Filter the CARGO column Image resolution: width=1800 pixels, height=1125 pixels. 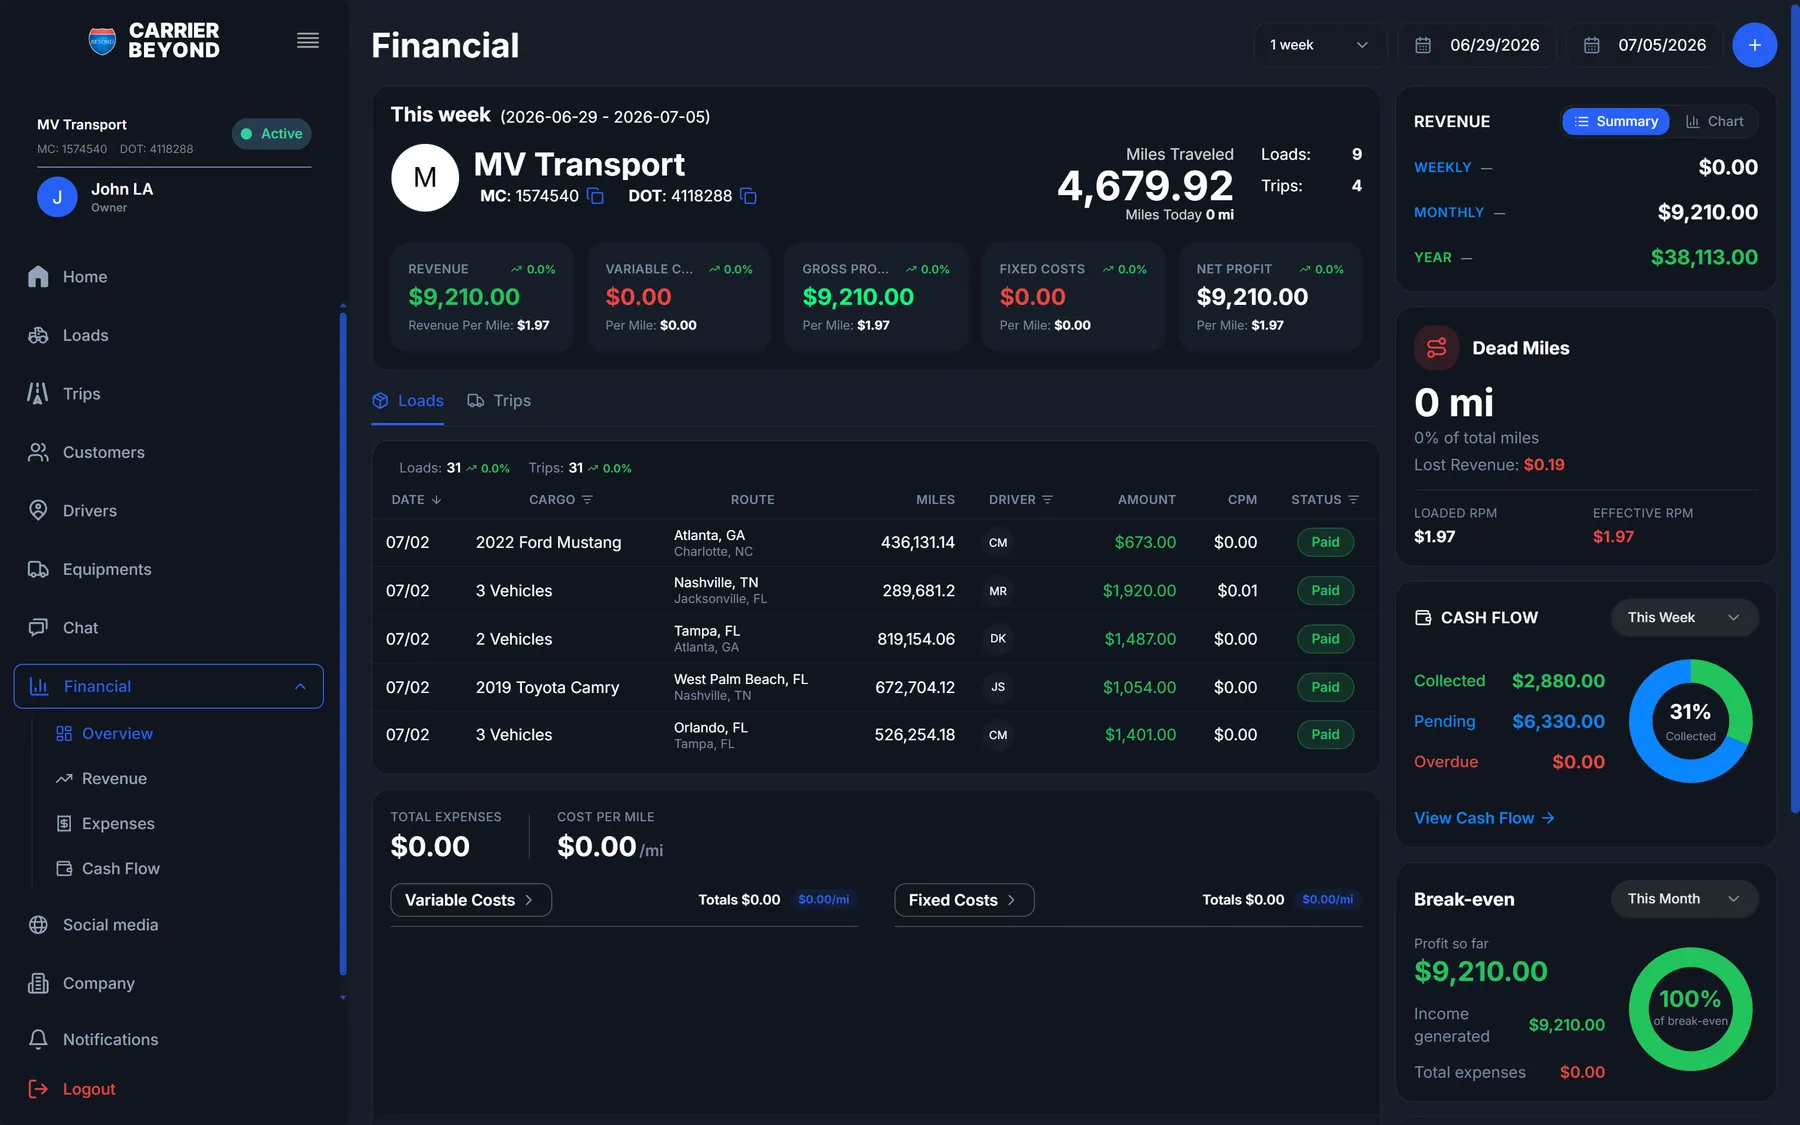587,500
